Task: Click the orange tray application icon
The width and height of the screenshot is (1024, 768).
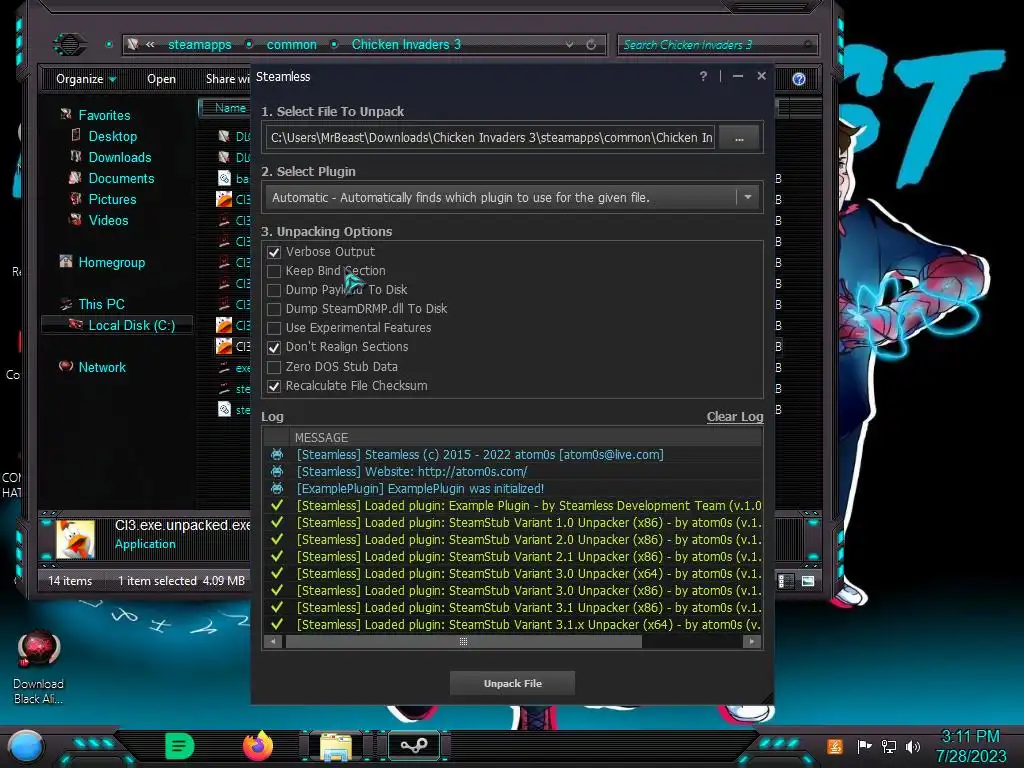Action: (x=835, y=746)
